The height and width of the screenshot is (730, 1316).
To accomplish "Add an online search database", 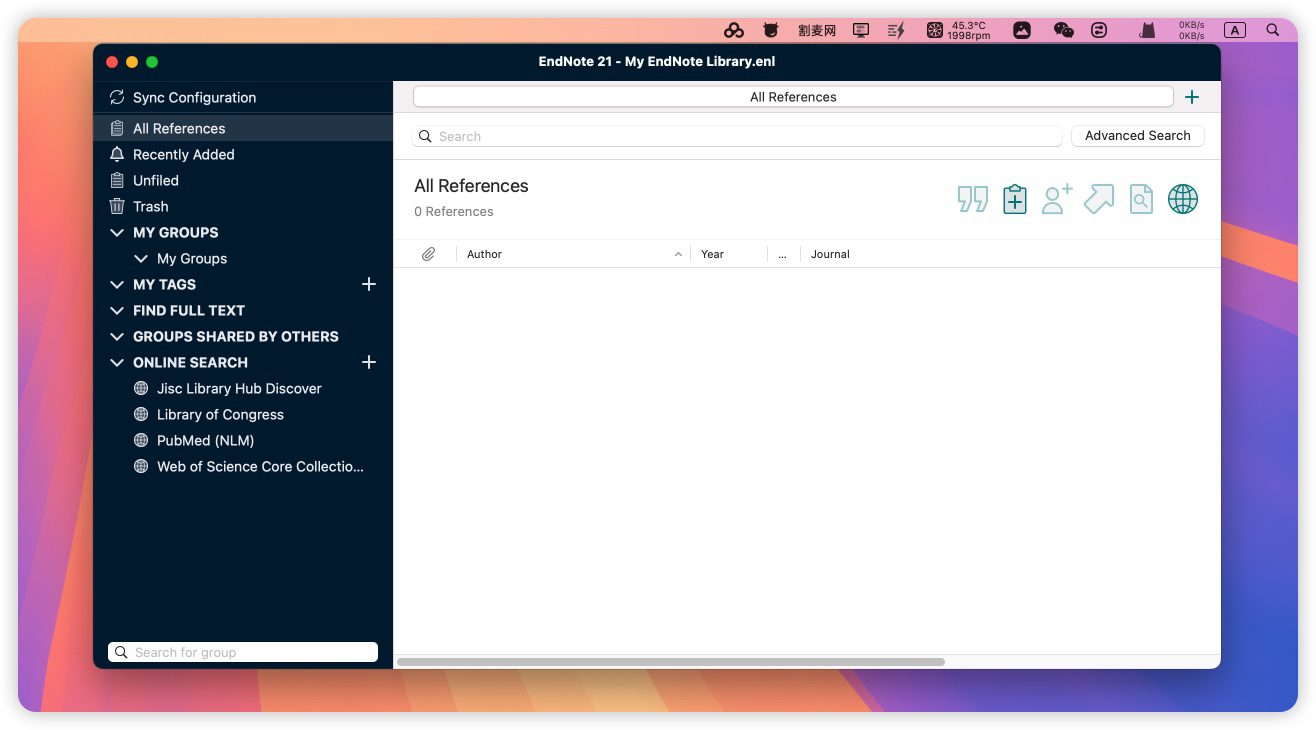I will (x=368, y=362).
